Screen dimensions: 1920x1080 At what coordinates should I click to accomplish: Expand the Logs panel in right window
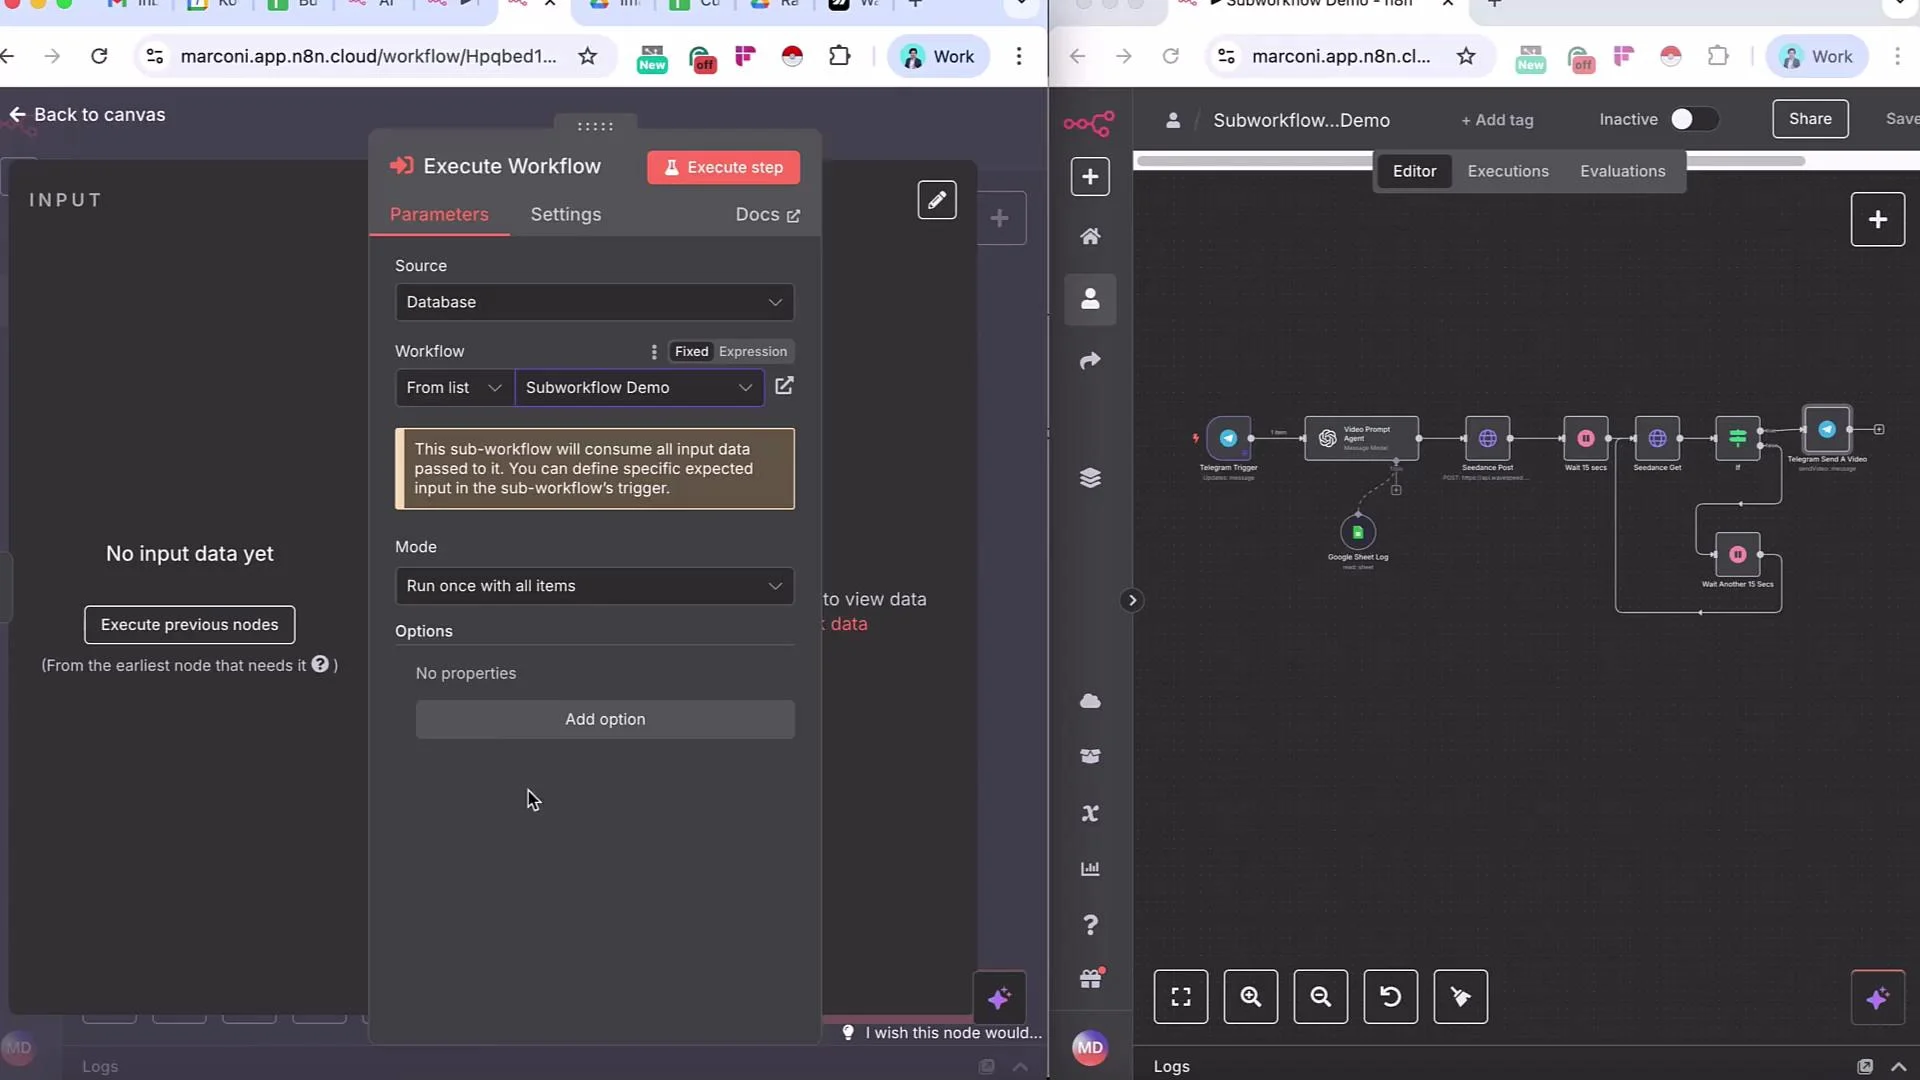1899,1067
